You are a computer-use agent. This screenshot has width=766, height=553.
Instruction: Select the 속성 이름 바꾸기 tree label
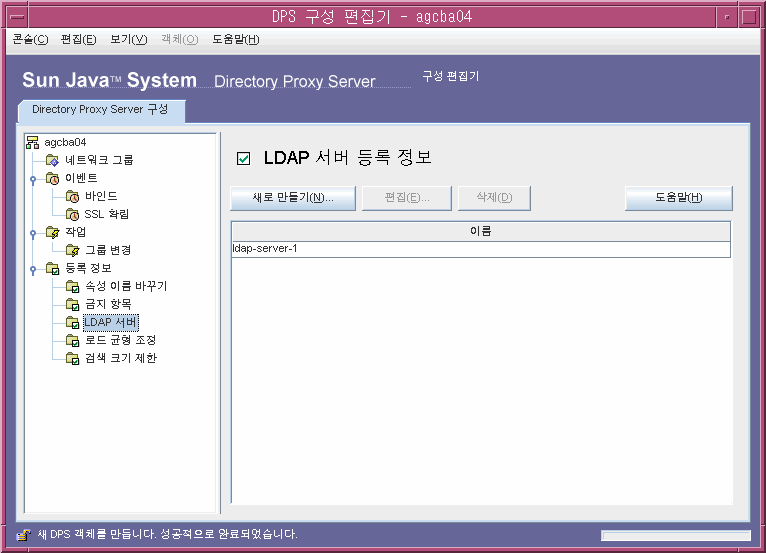click(126, 286)
